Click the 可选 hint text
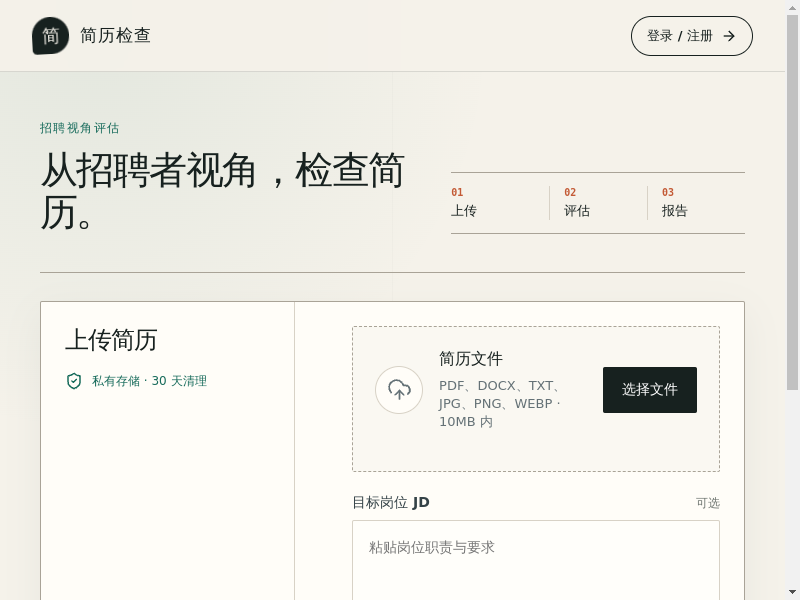The width and height of the screenshot is (800, 600). pos(708,503)
